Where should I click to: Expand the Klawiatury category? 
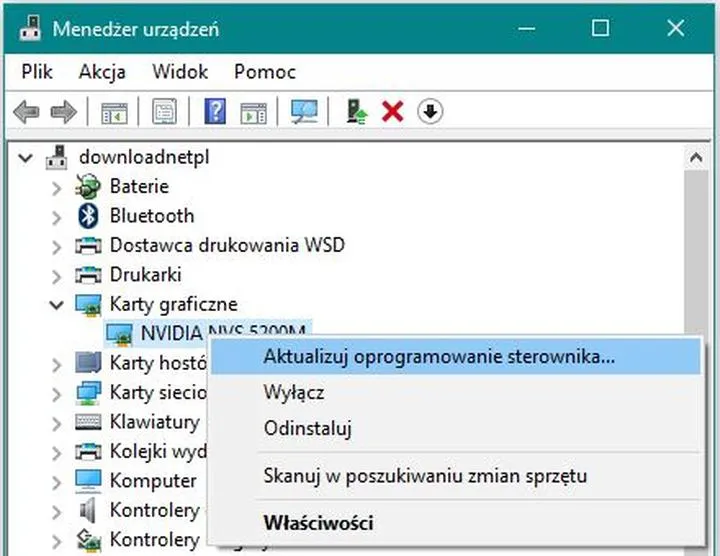56,423
